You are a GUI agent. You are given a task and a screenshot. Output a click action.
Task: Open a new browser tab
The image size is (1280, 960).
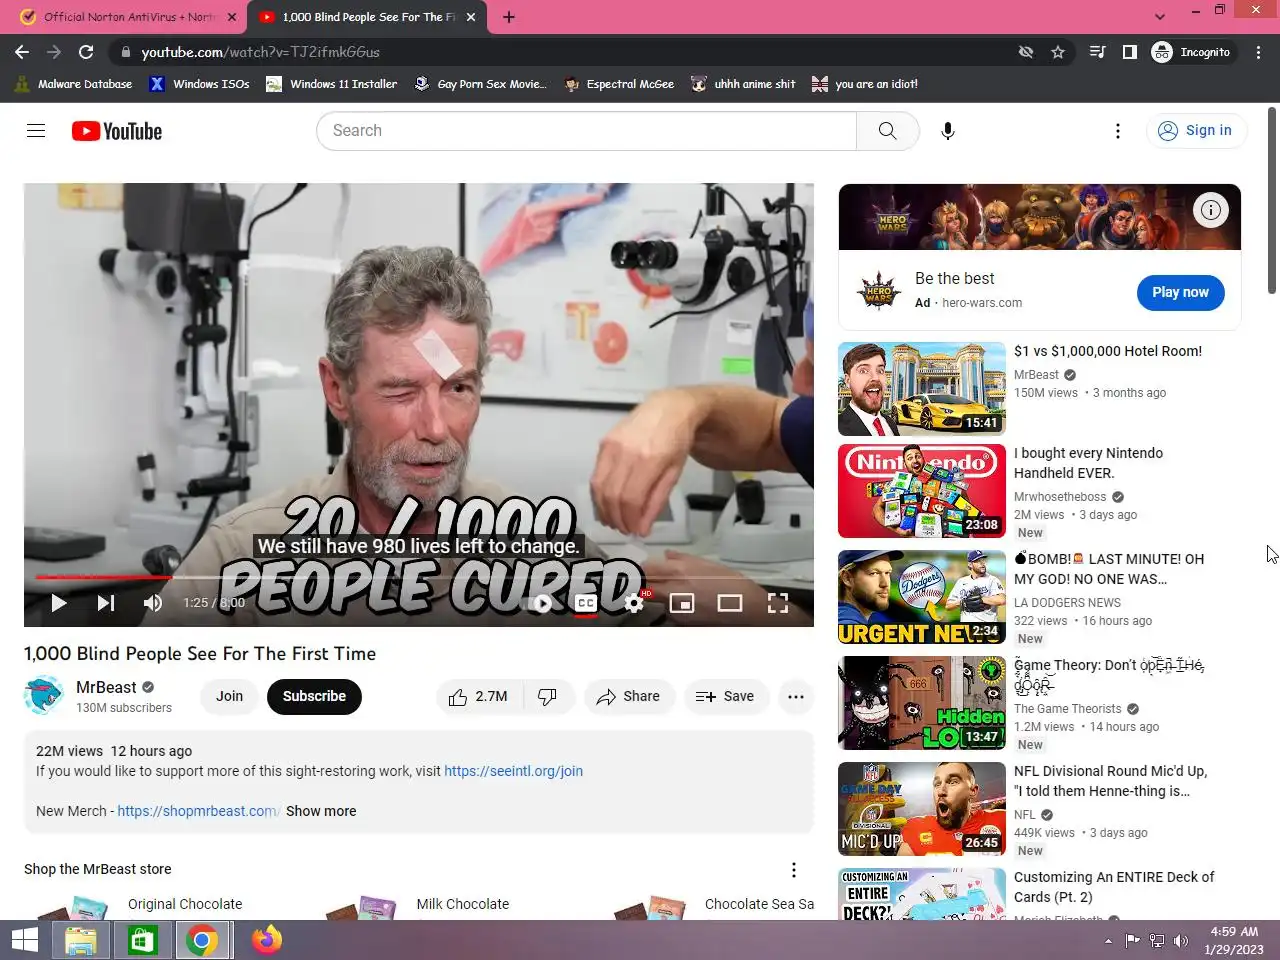tap(509, 17)
